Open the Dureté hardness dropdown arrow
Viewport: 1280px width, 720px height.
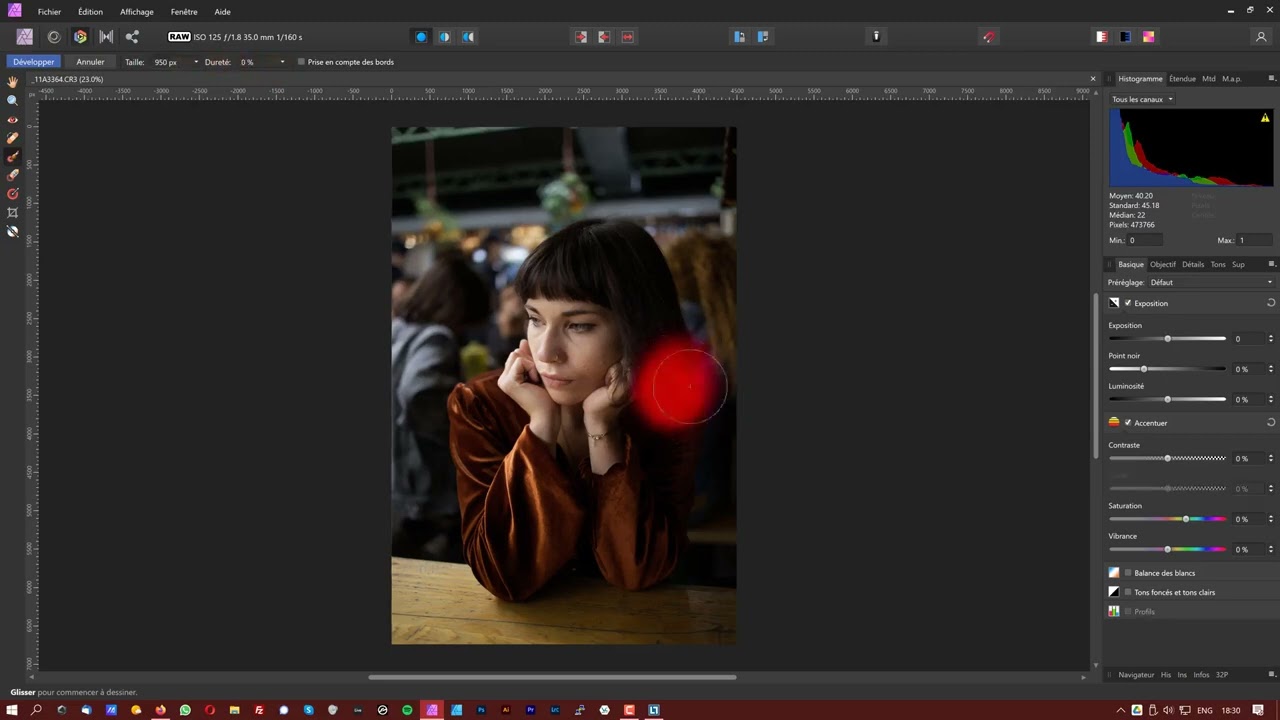[x=282, y=62]
